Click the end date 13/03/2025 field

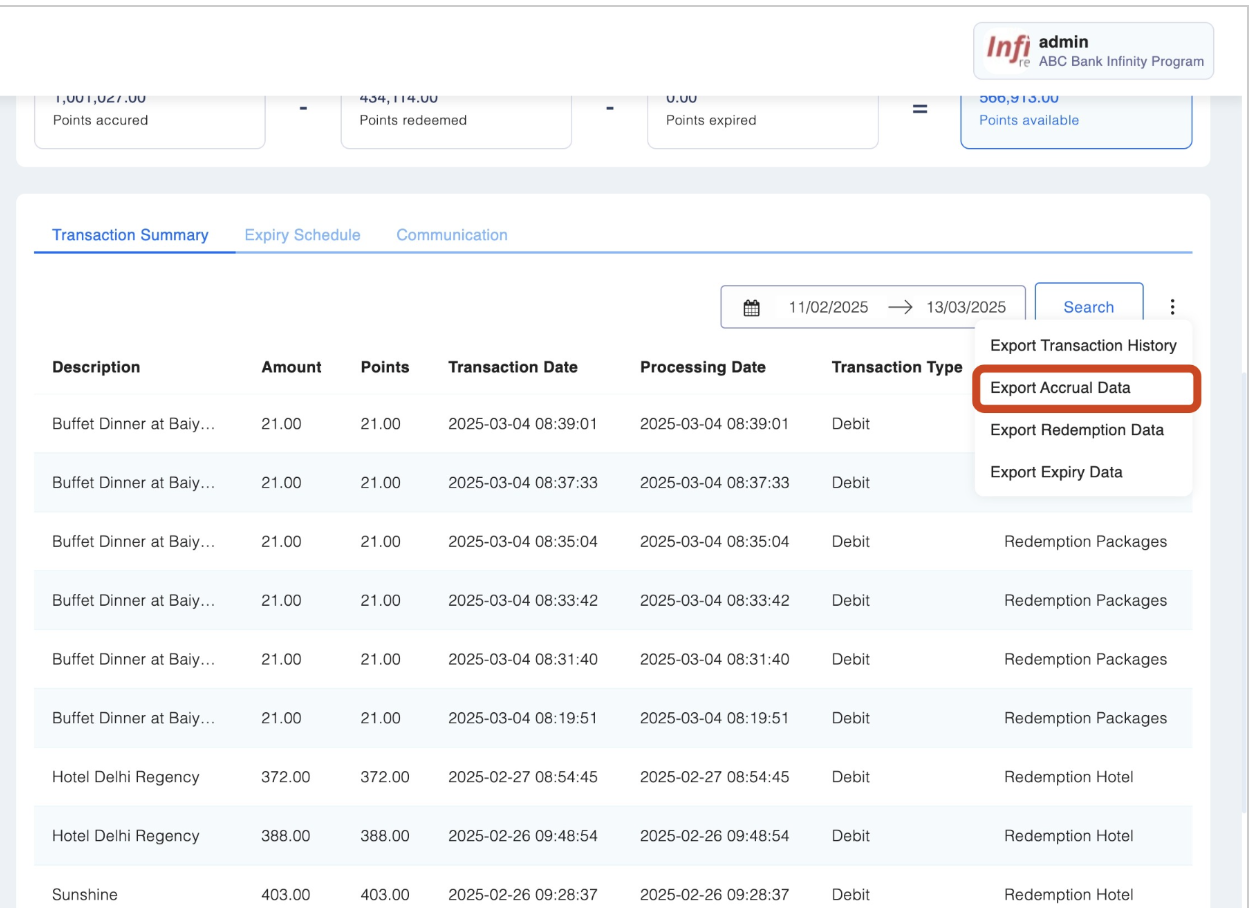pyautogui.click(x=965, y=308)
